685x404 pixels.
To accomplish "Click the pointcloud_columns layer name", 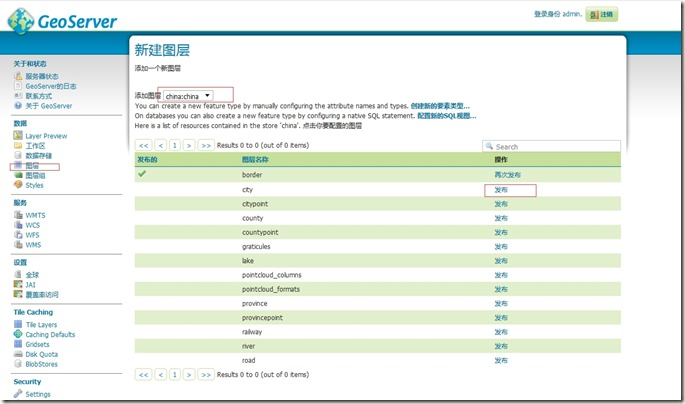I will click(x=272, y=275).
